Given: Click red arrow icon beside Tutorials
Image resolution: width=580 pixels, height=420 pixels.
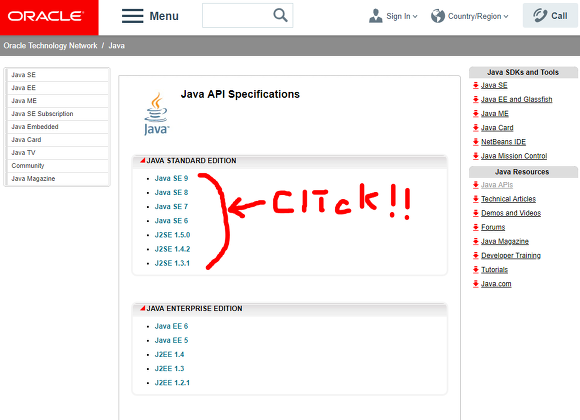Looking at the screenshot, I should click(x=476, y=270).
